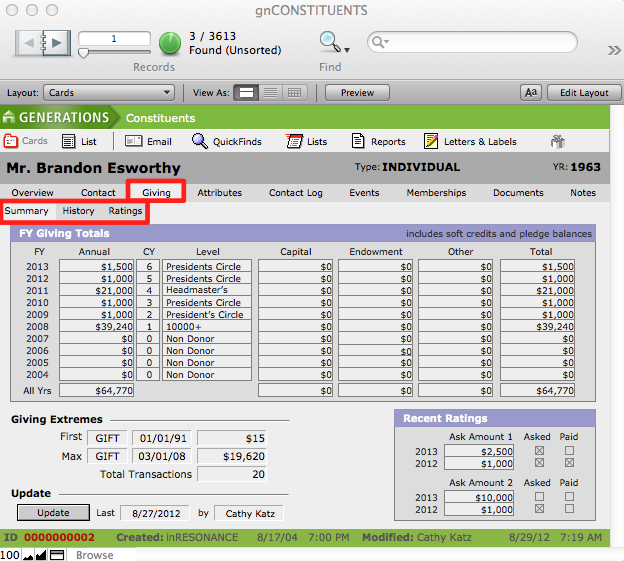Image resolution: width=624 pixels, height=561 pixels.
Task: Click the Update button
Action: click(53, 513)
